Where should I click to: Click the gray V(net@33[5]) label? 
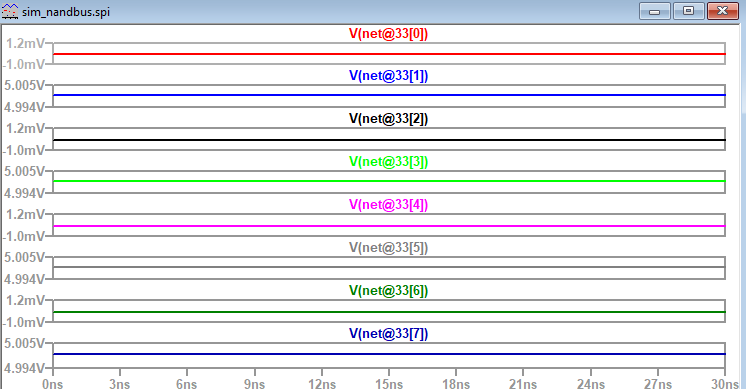click(388, 248)
